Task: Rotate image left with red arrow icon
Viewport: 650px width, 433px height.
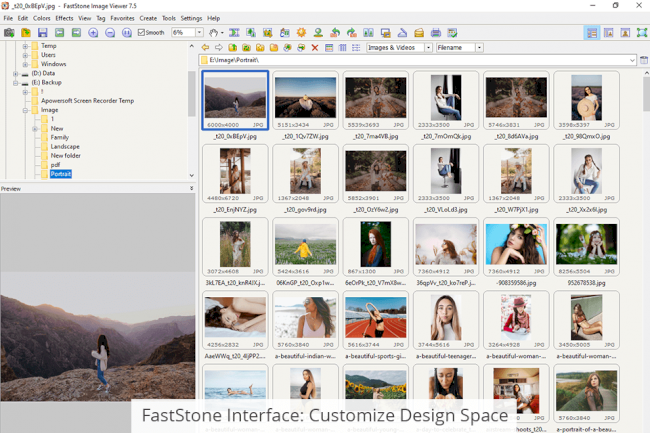Action: 335,32
